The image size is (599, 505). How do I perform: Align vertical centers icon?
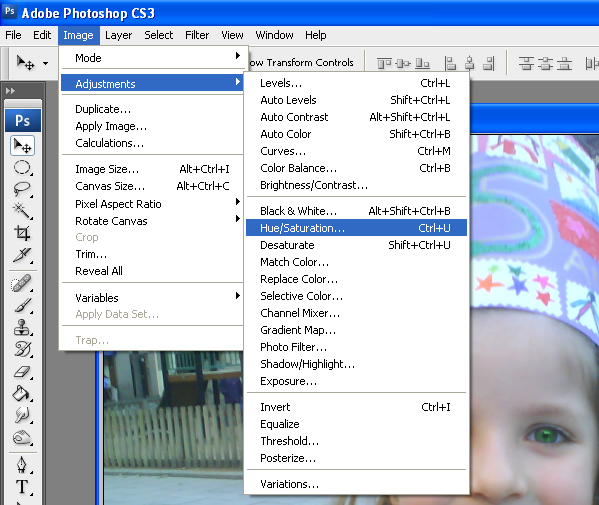pyautogui.click(x=403, y=63)
